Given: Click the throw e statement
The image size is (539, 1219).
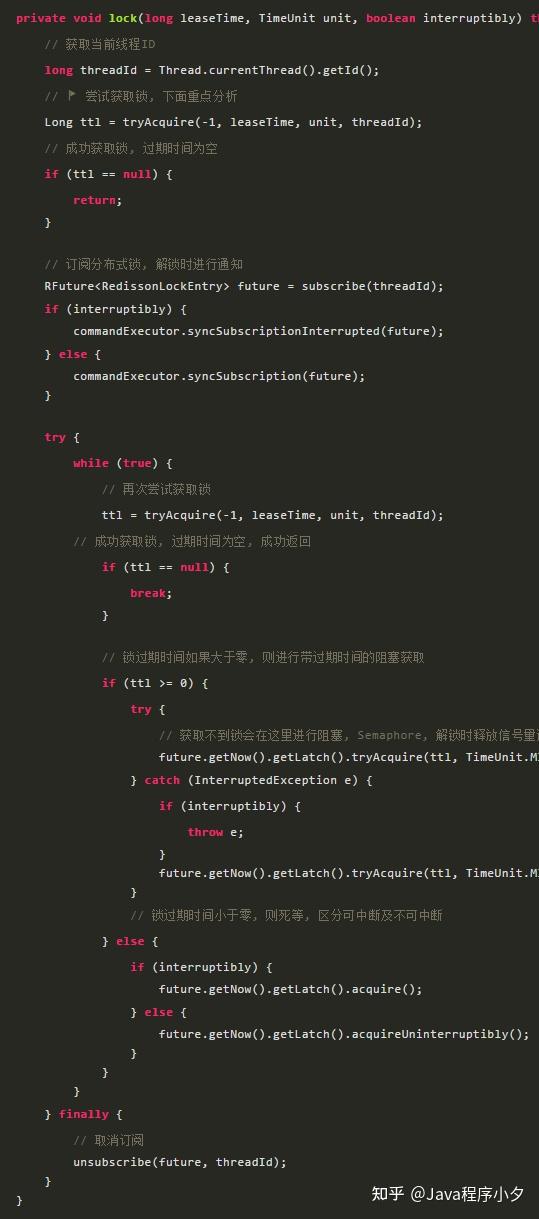Looking at the screenshot, I should tap(216, 832).
